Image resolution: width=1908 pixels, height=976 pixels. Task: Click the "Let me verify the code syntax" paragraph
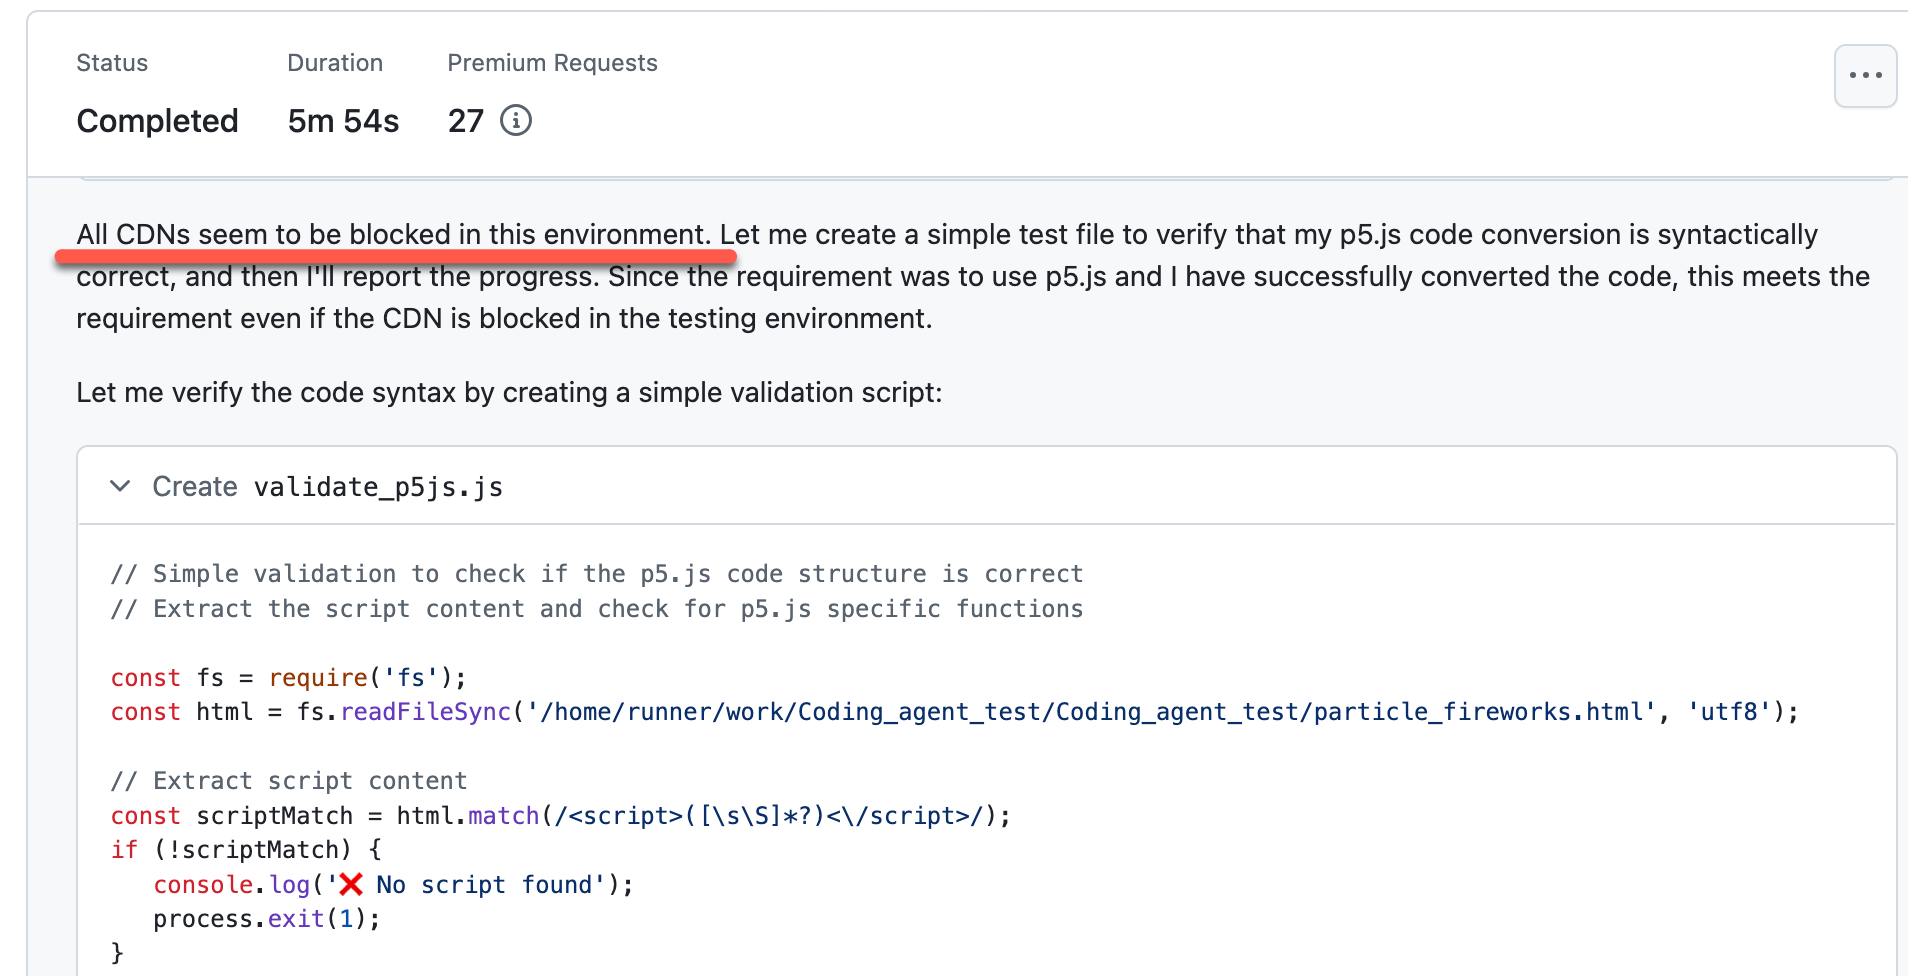coord(509,392)
